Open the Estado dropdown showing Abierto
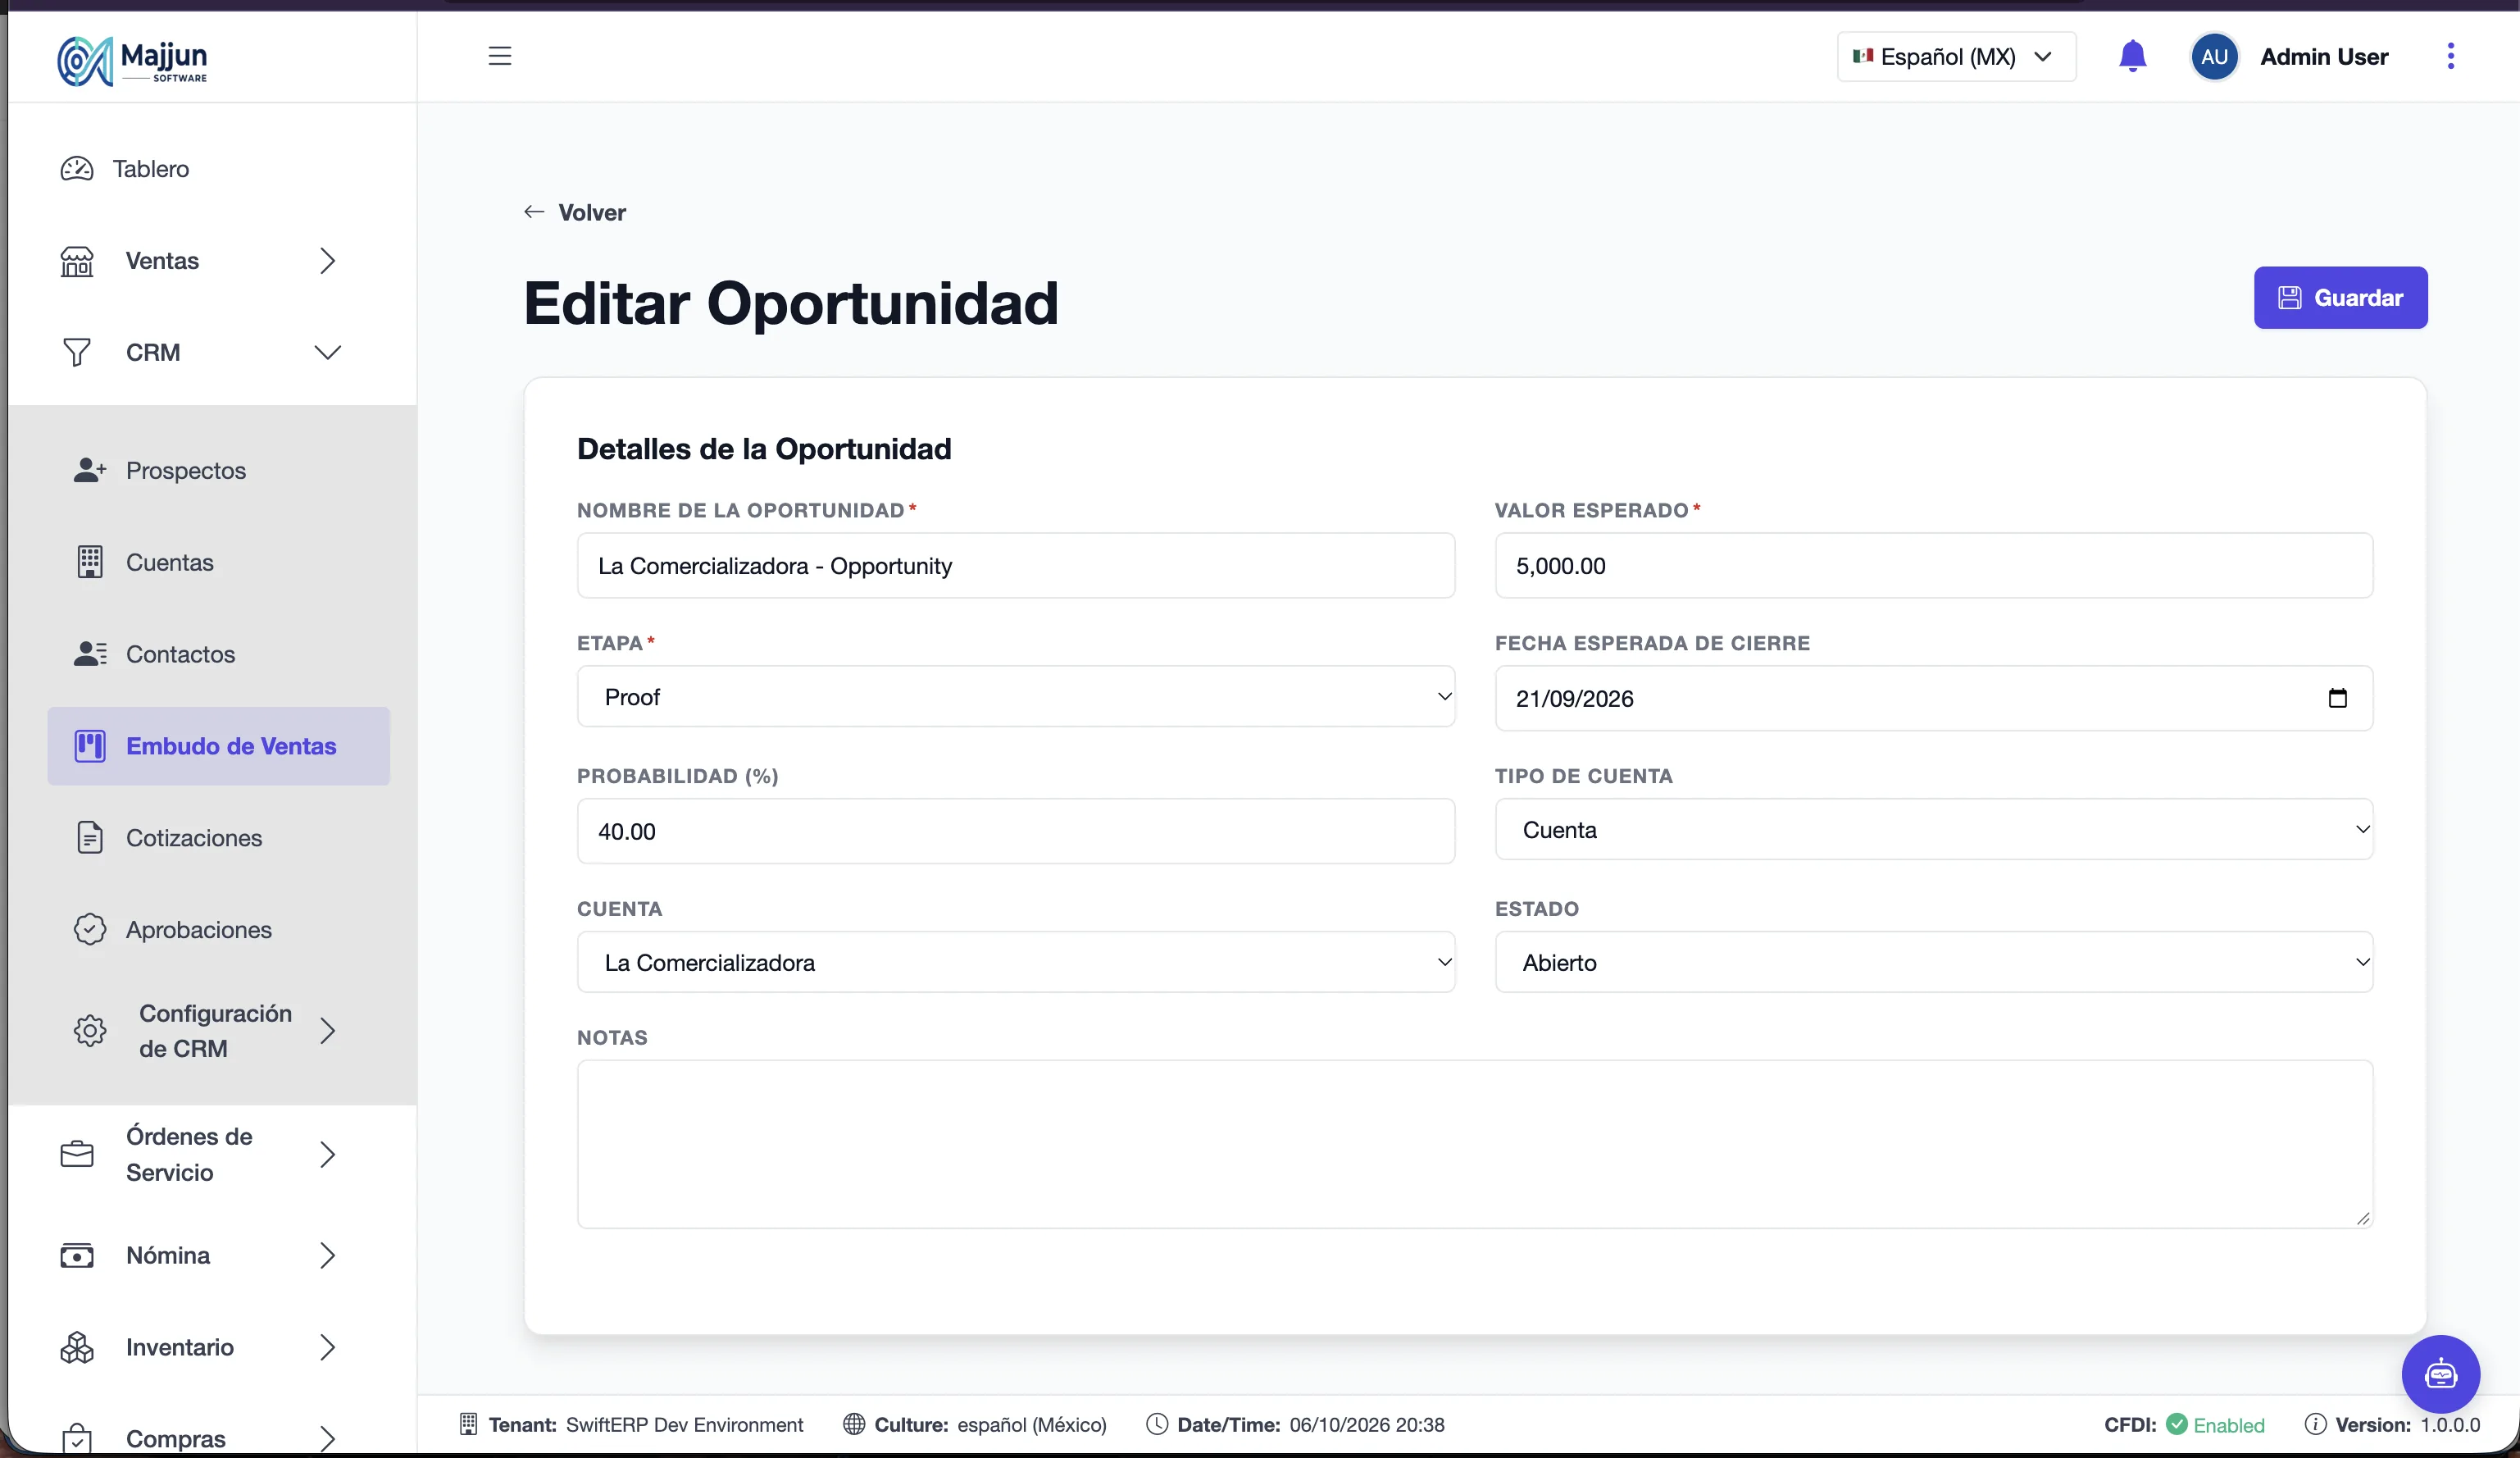This screenshot has height=1458, width=2520. (x=1934, y=963)
